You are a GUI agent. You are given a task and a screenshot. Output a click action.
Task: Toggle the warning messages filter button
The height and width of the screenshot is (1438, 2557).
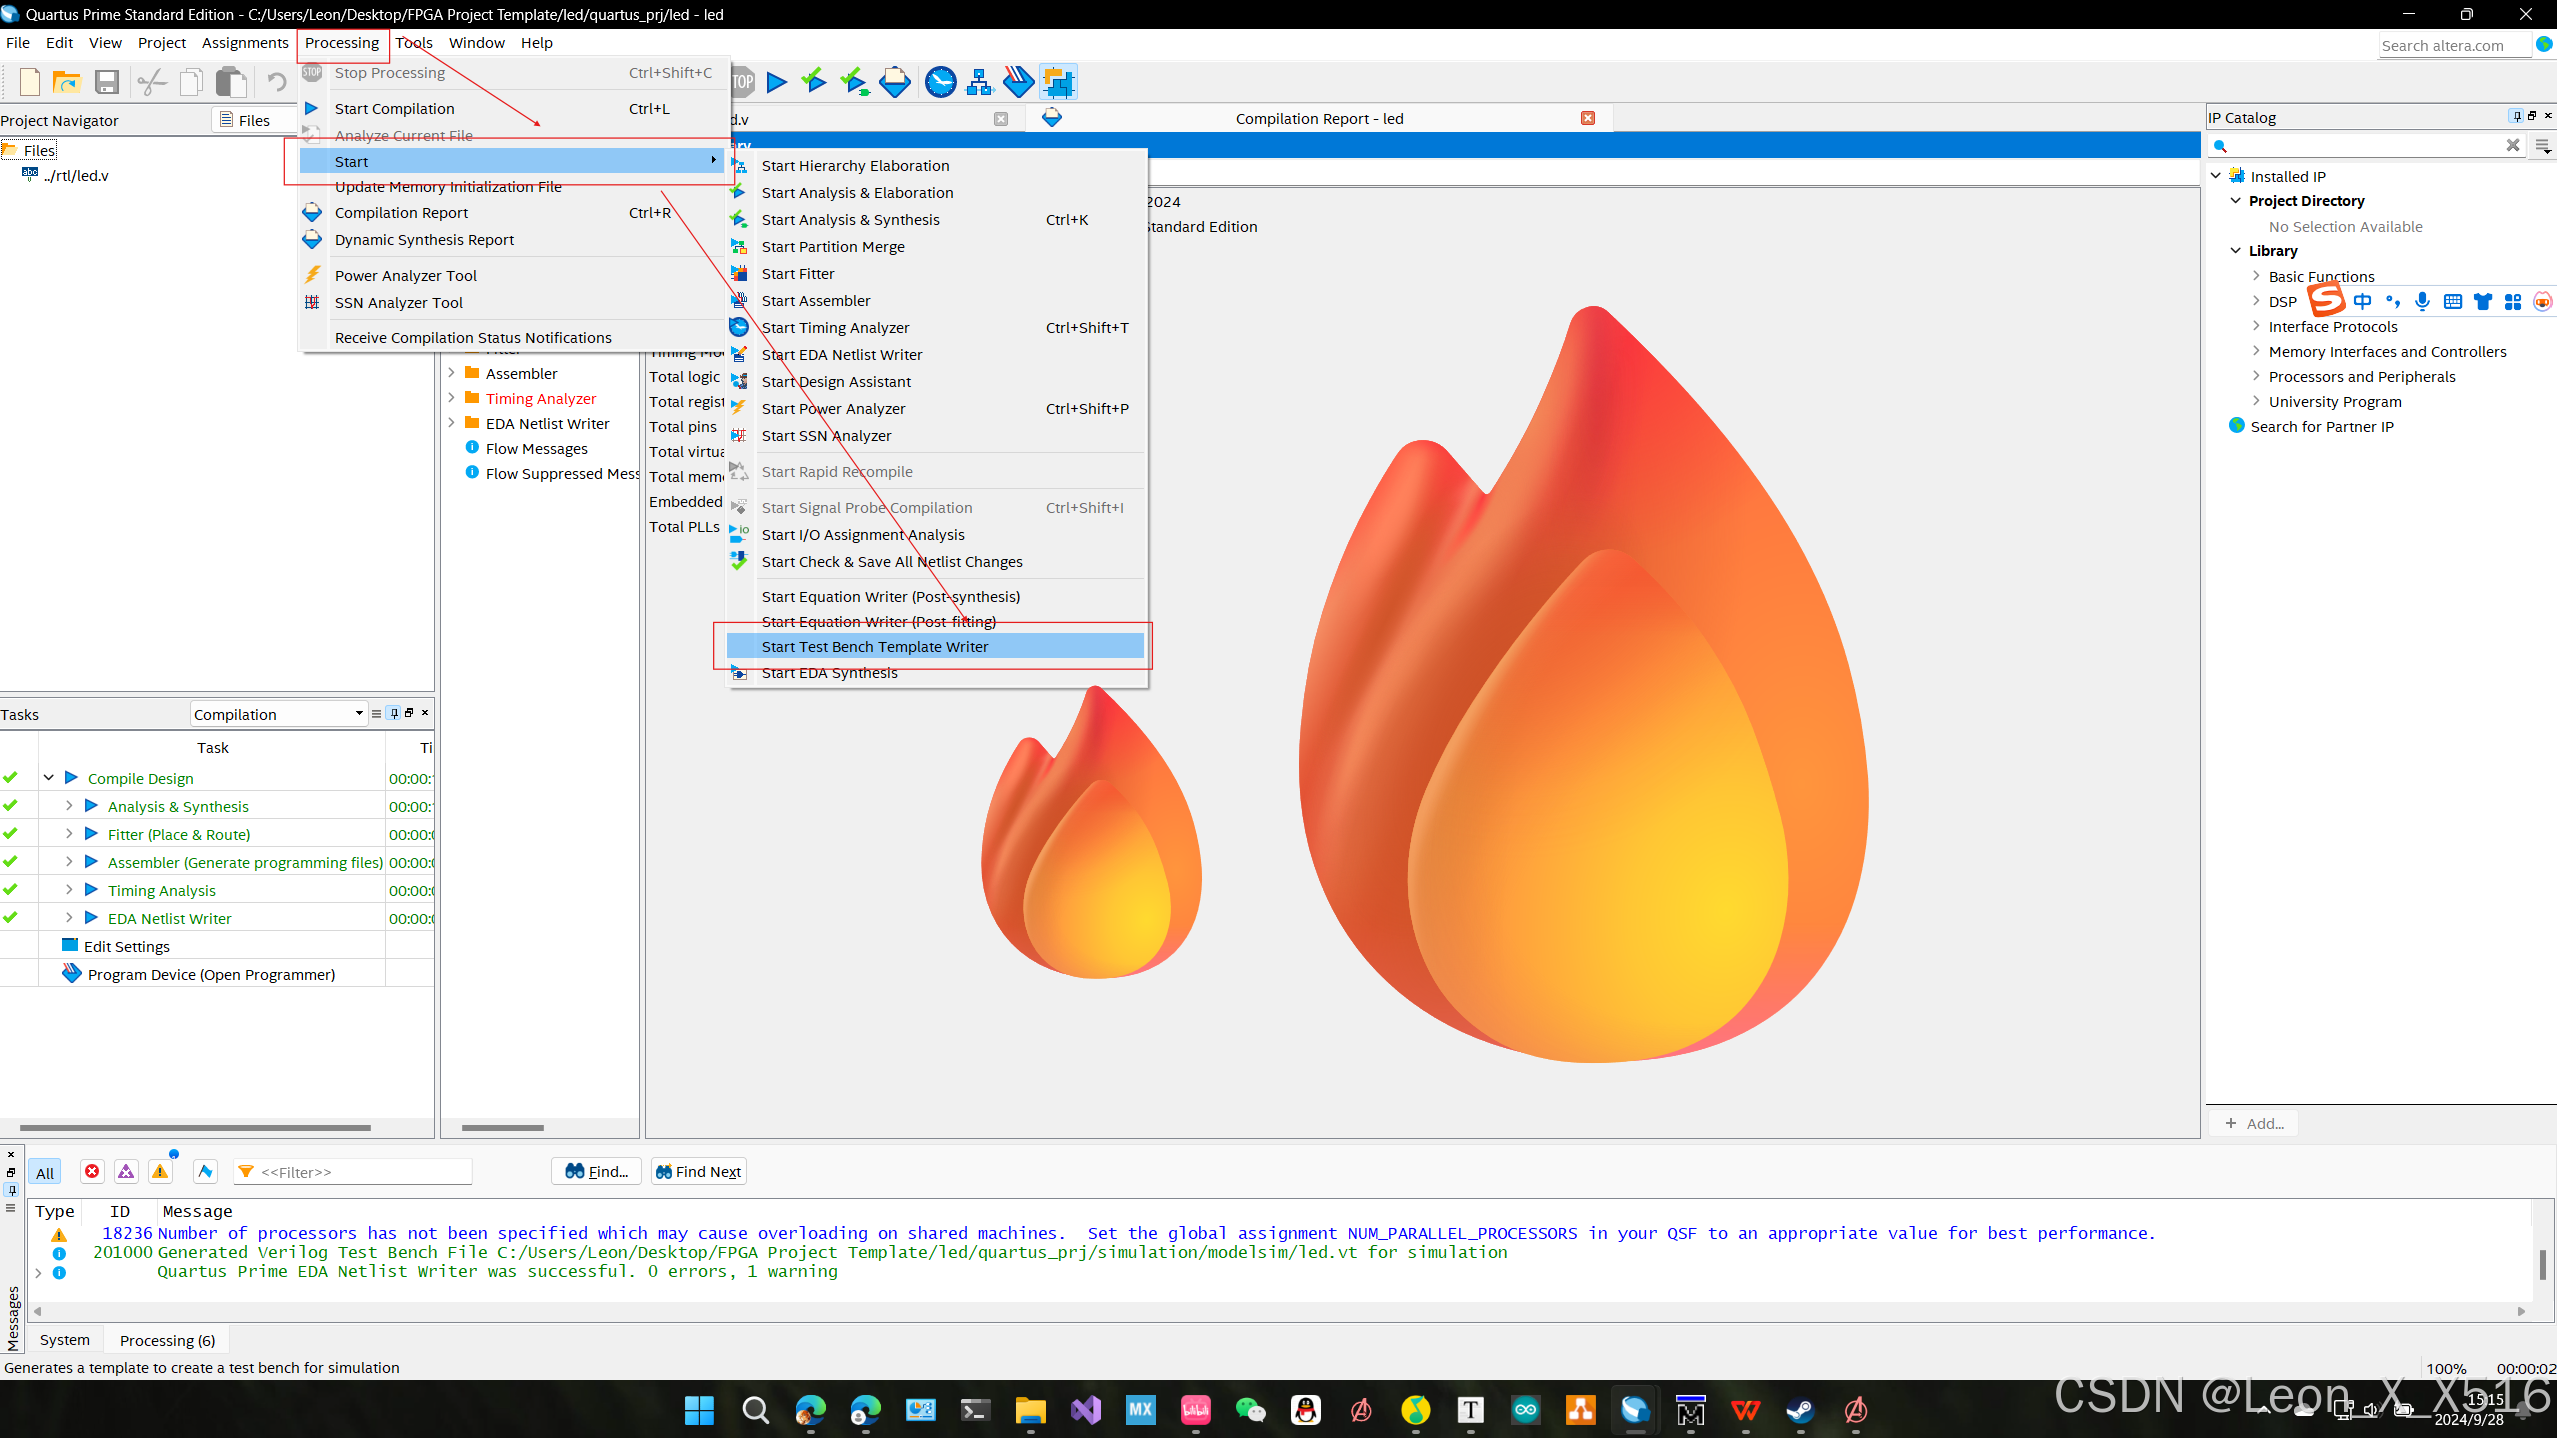(160, 1171)
